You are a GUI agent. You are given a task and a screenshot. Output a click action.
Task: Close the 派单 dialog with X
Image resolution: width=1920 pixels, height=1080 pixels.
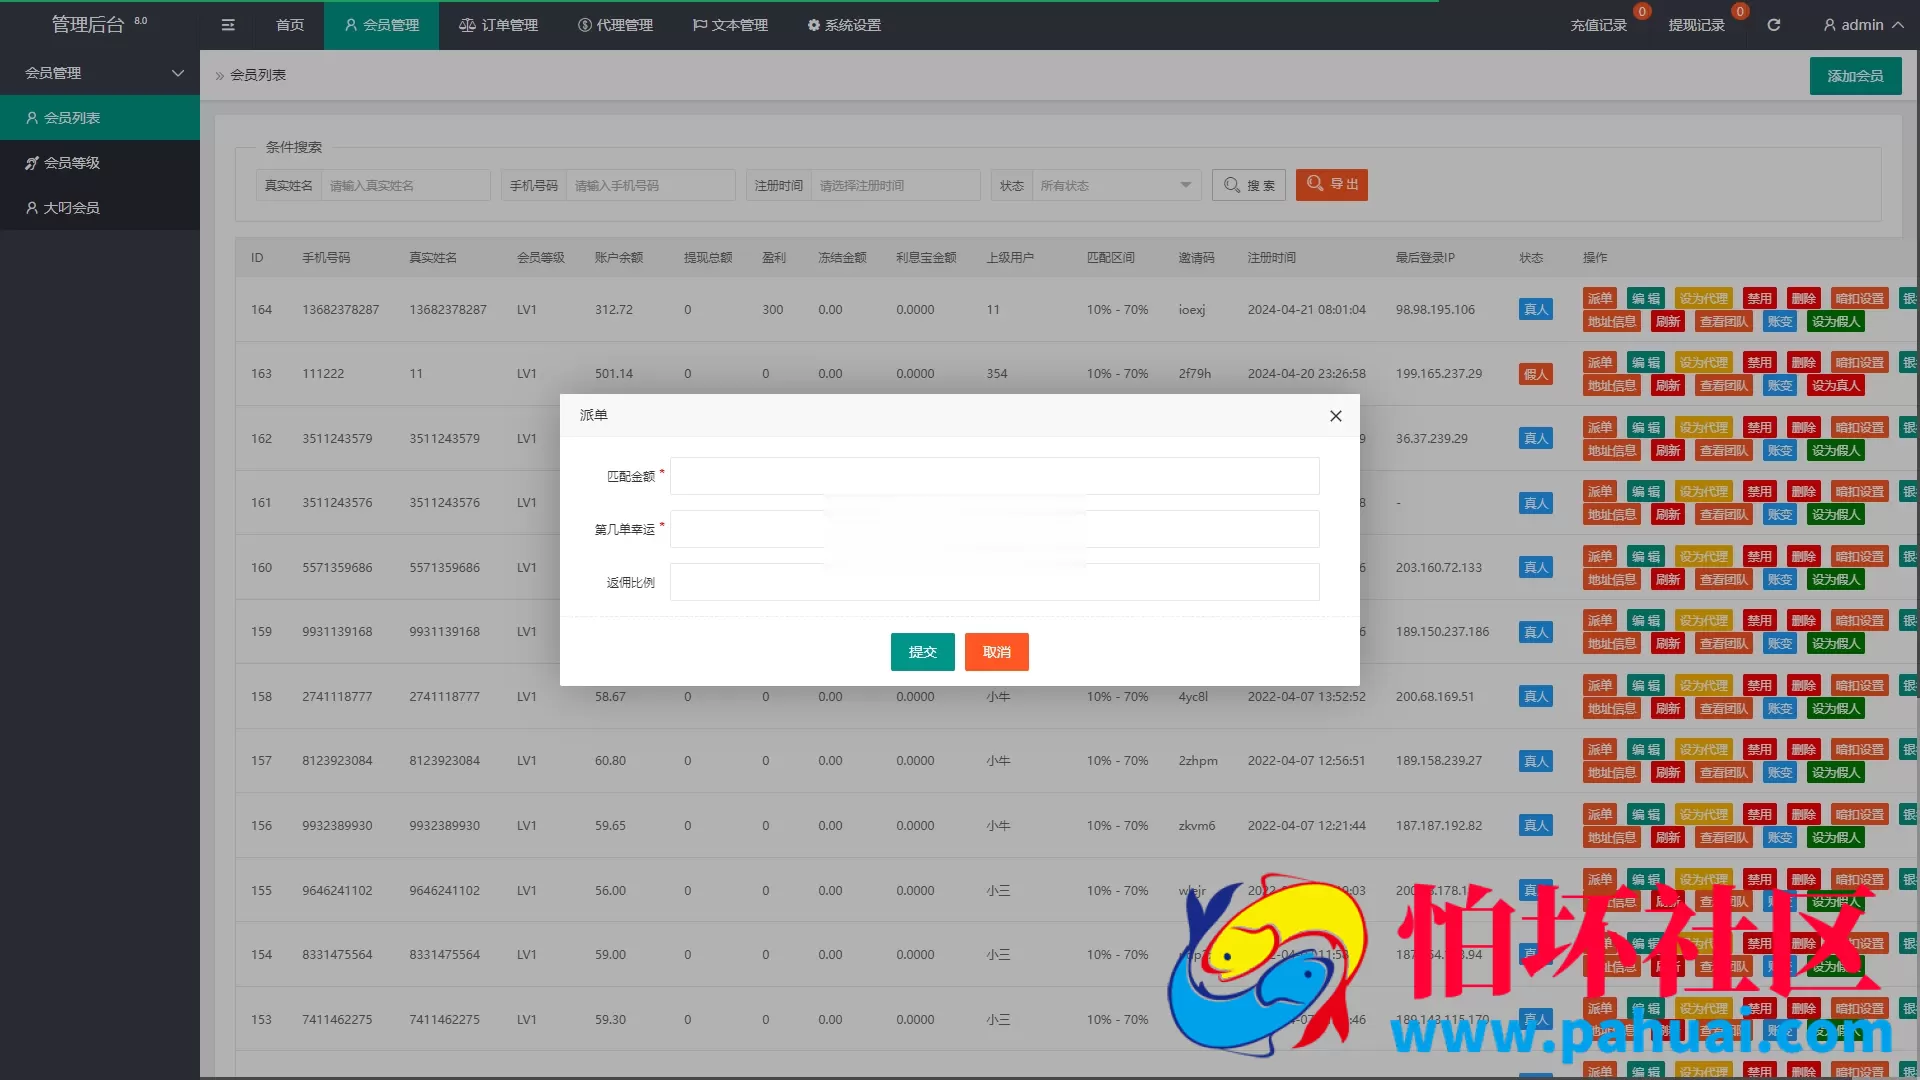coord(1335,416)
